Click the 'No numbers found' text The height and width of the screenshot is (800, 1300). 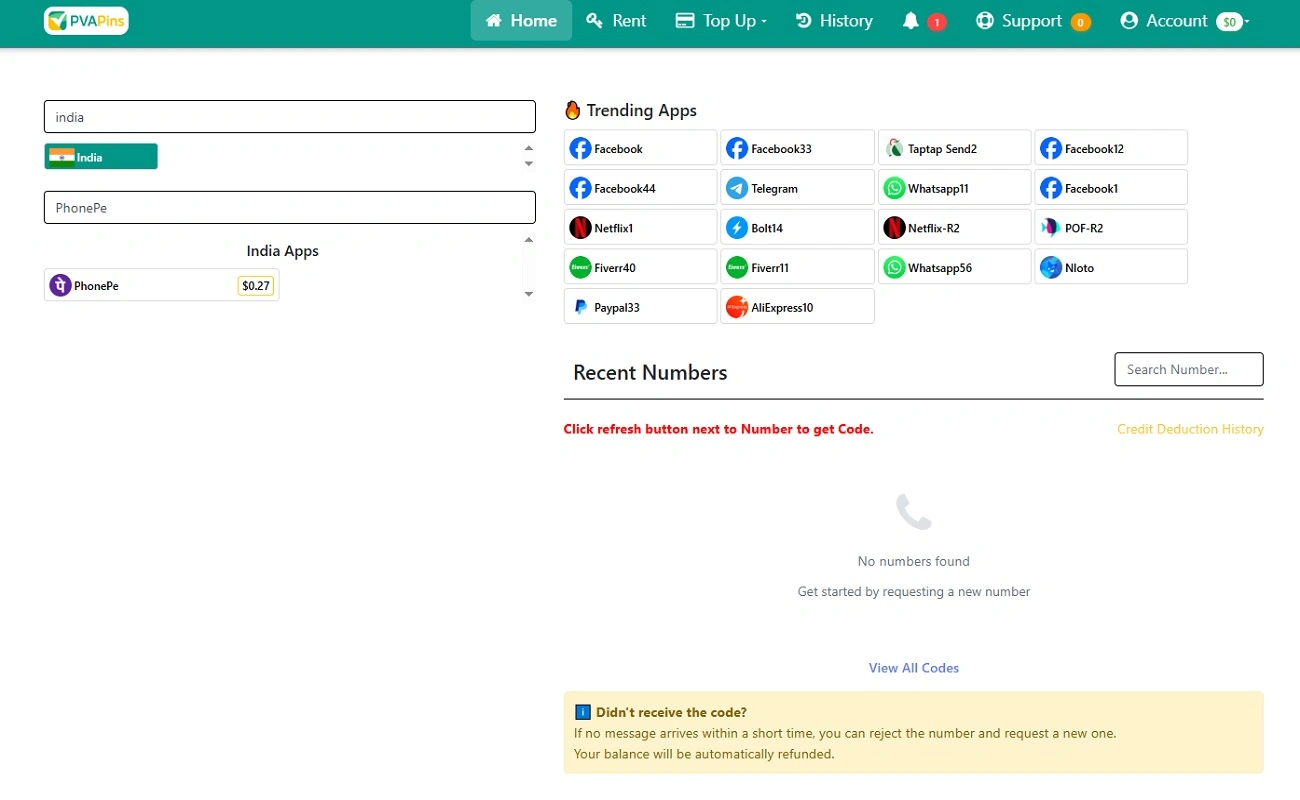(914, 561)
